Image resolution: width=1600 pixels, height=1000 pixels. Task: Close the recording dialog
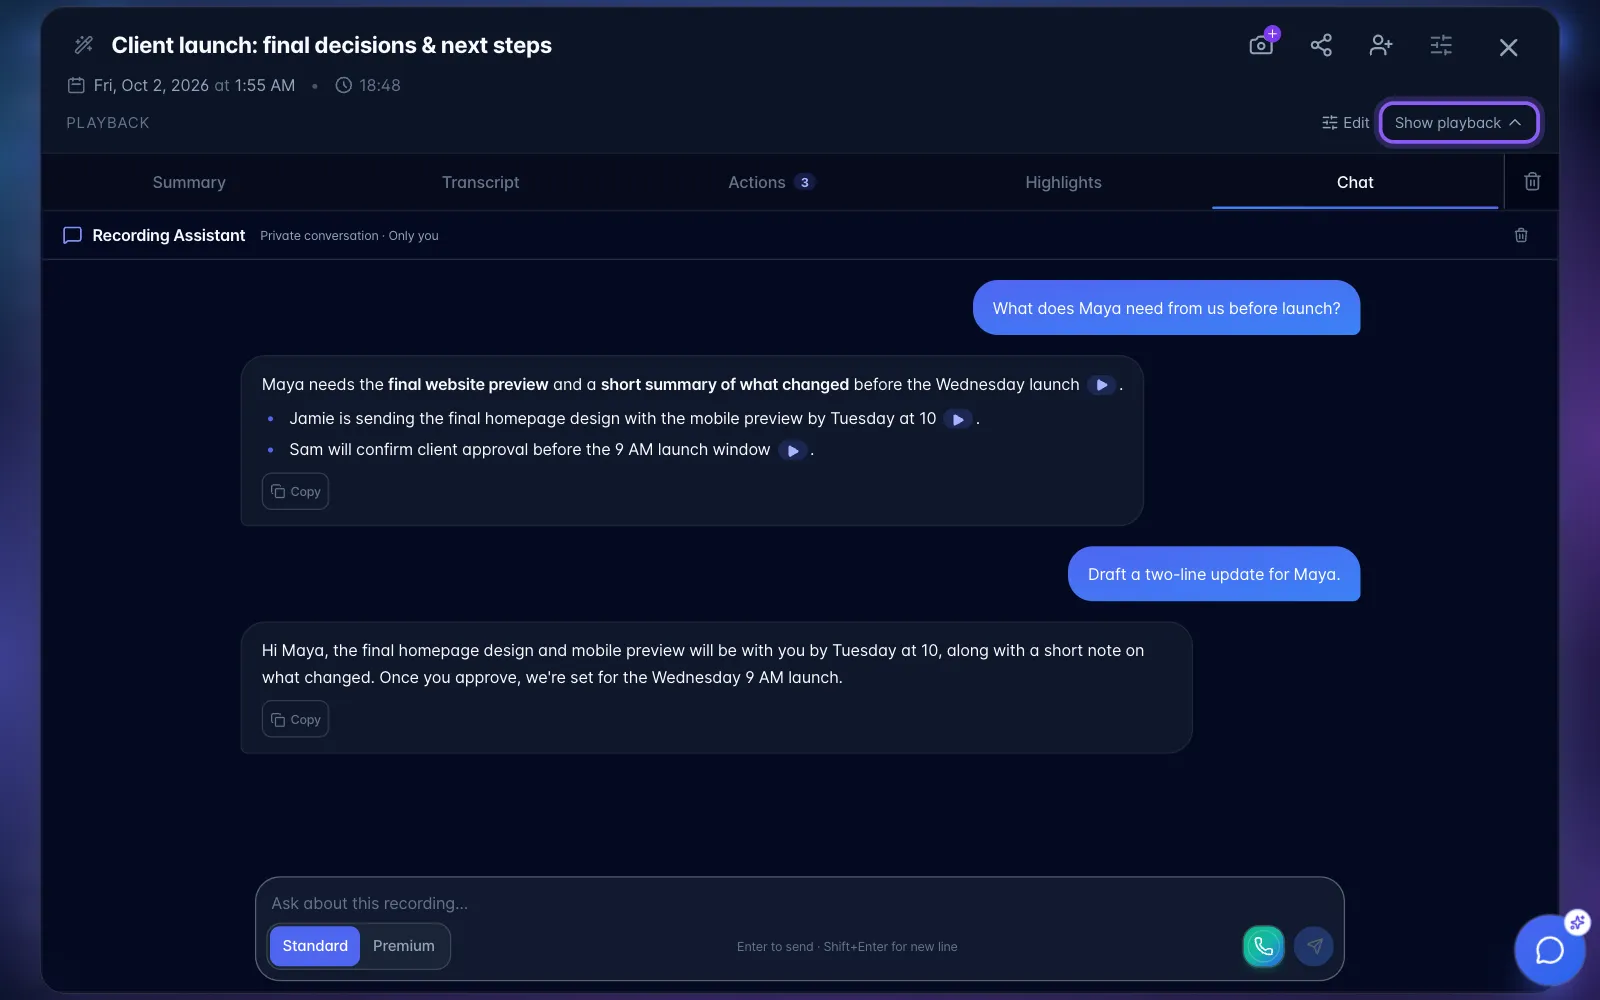(1508, 47)
